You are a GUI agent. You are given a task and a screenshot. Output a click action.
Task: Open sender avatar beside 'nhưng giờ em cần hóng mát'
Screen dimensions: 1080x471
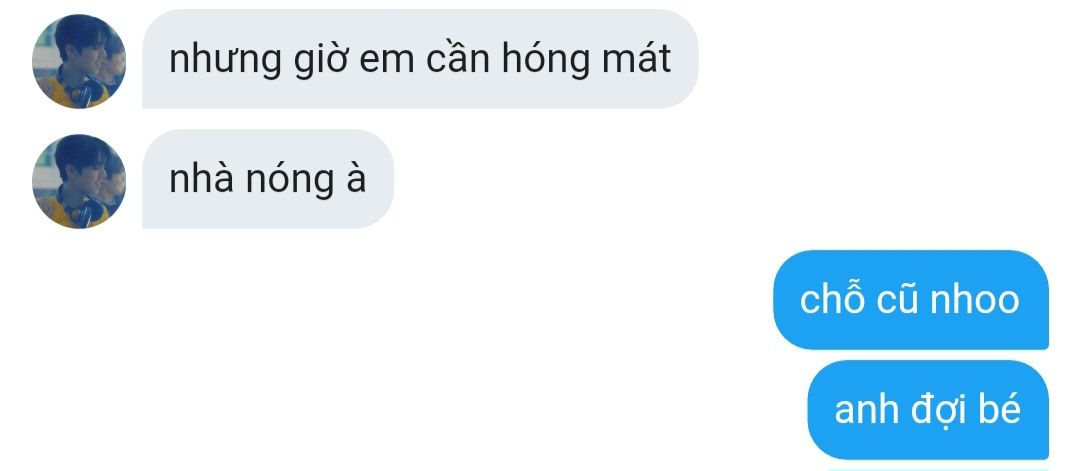click(x=79, y=61)
